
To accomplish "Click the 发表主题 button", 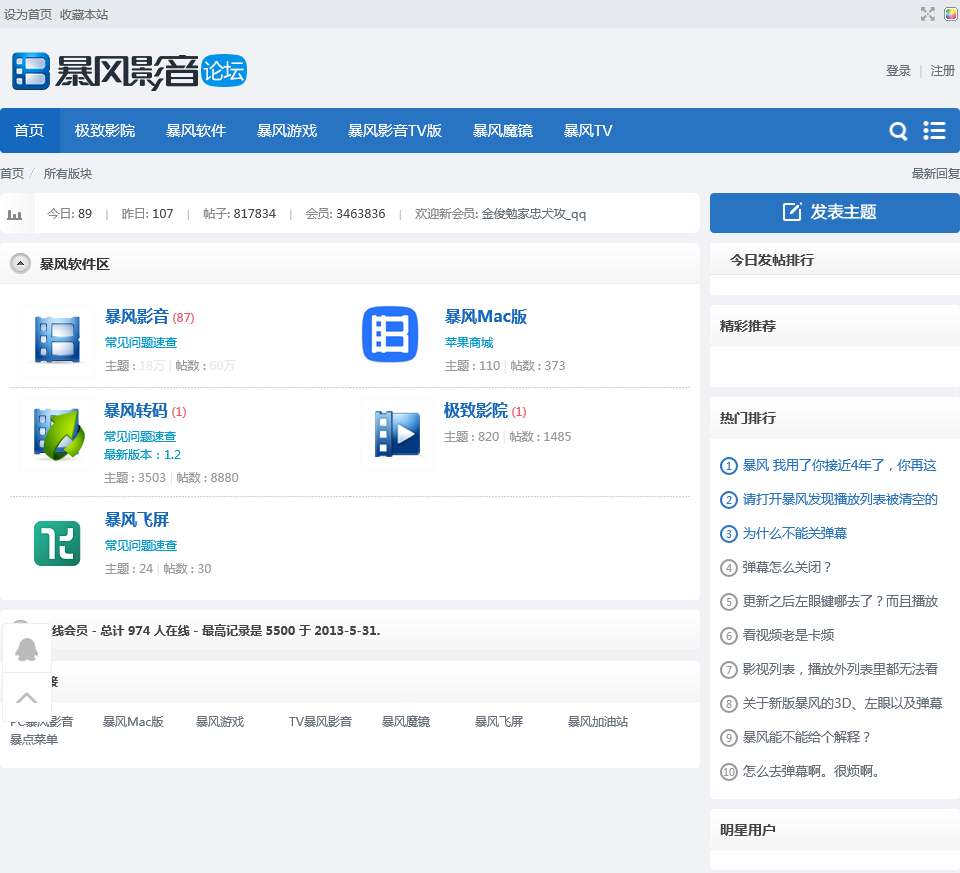I will click(x=834, y=212).
